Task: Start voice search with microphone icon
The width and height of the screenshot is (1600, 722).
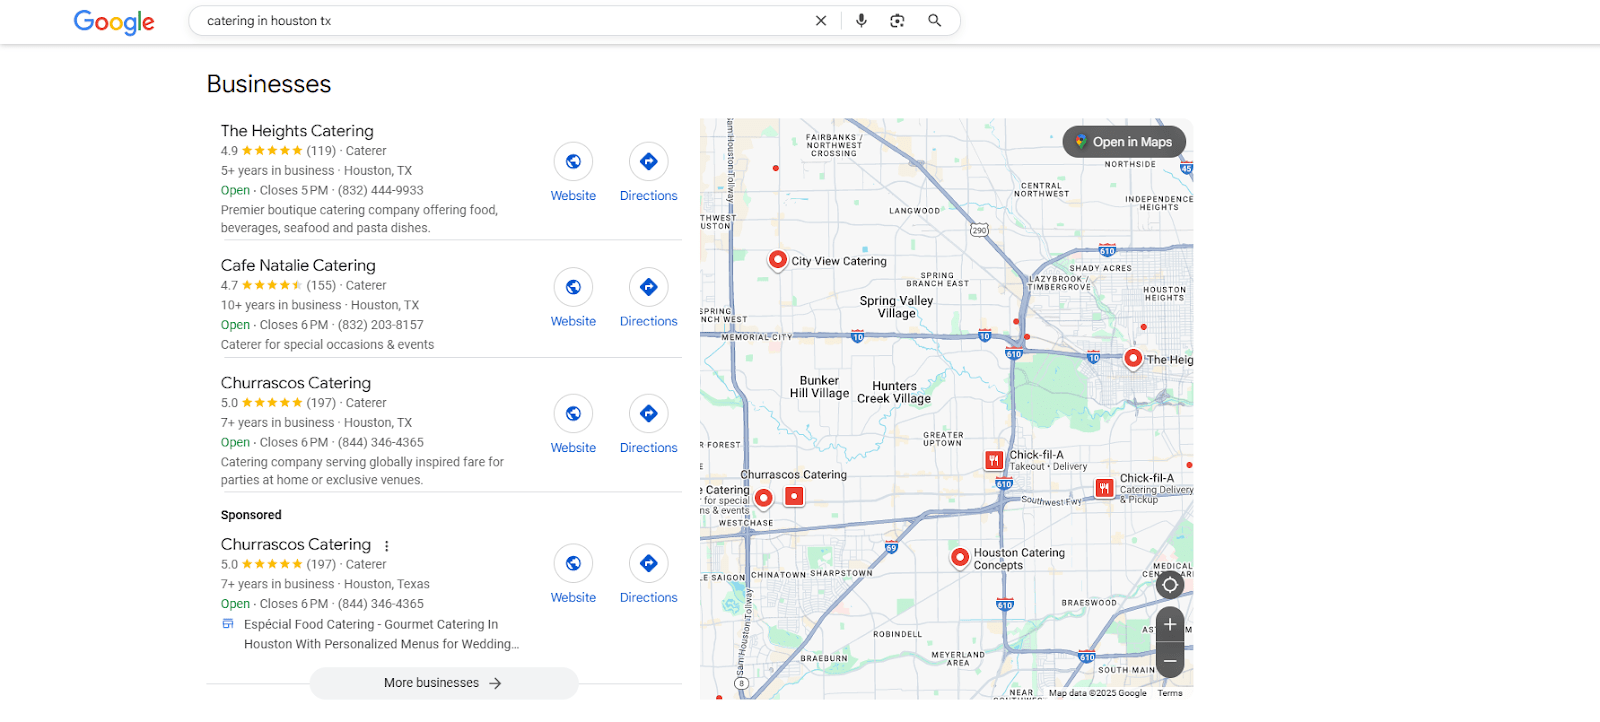Action: click(x=861, y=21)
